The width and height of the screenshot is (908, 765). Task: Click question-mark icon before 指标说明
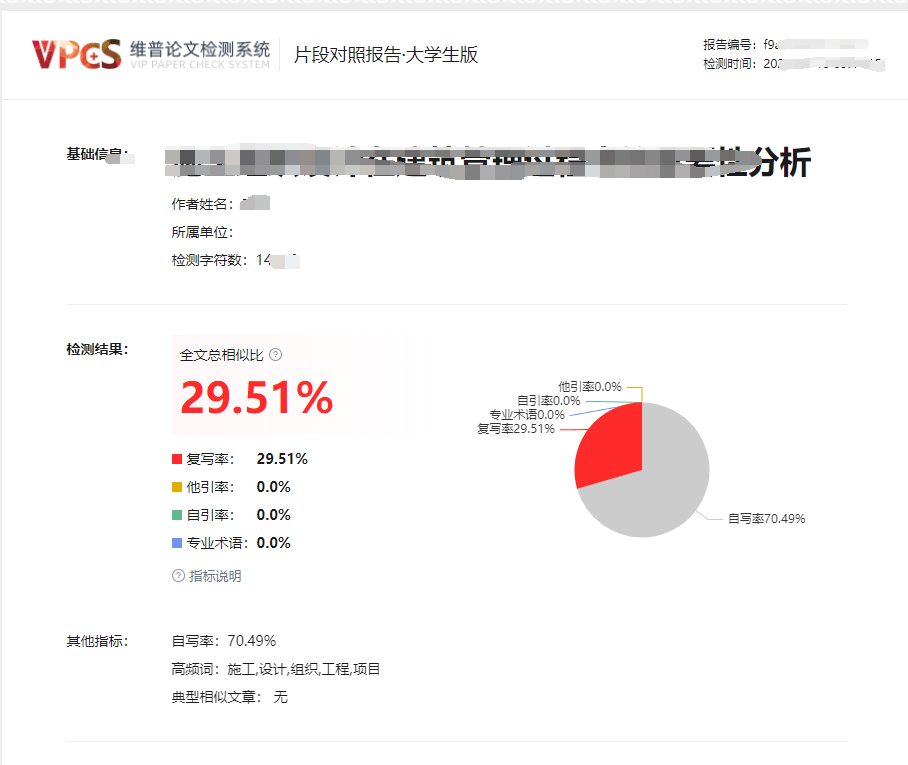pos(178,576)
